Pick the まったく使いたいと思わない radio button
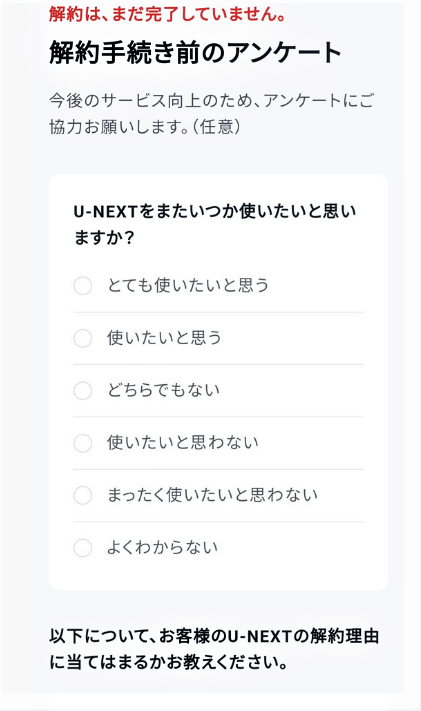The width and height of the screenshot is (421, 711). click(83, 495)
